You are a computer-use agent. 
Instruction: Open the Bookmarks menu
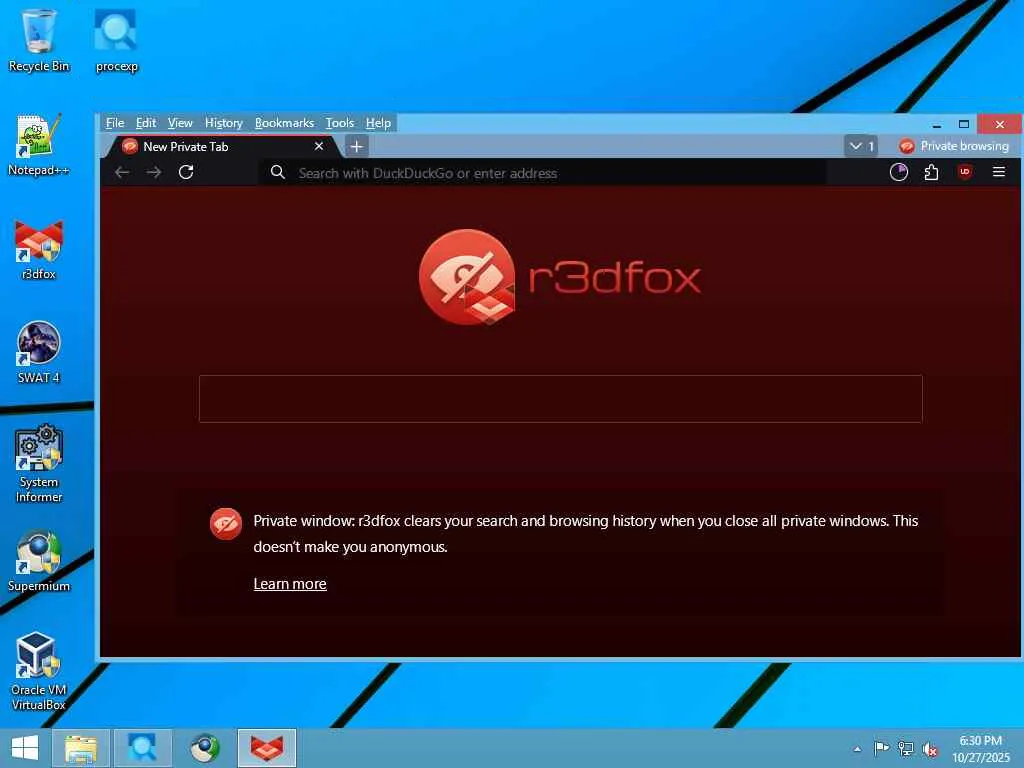point(284,123)
